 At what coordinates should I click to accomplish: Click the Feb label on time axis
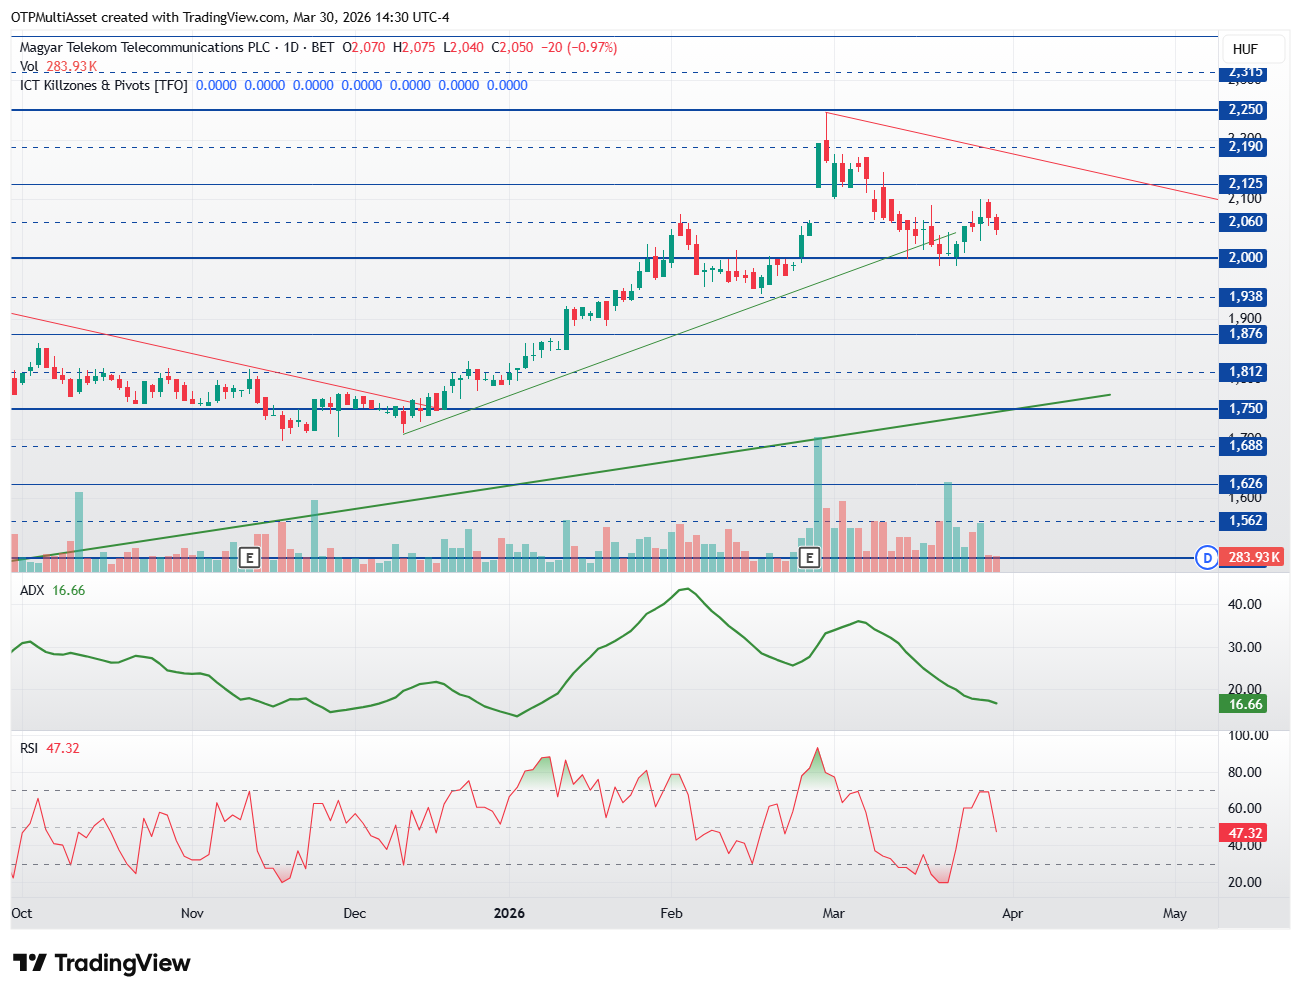(x=671, y=913)
